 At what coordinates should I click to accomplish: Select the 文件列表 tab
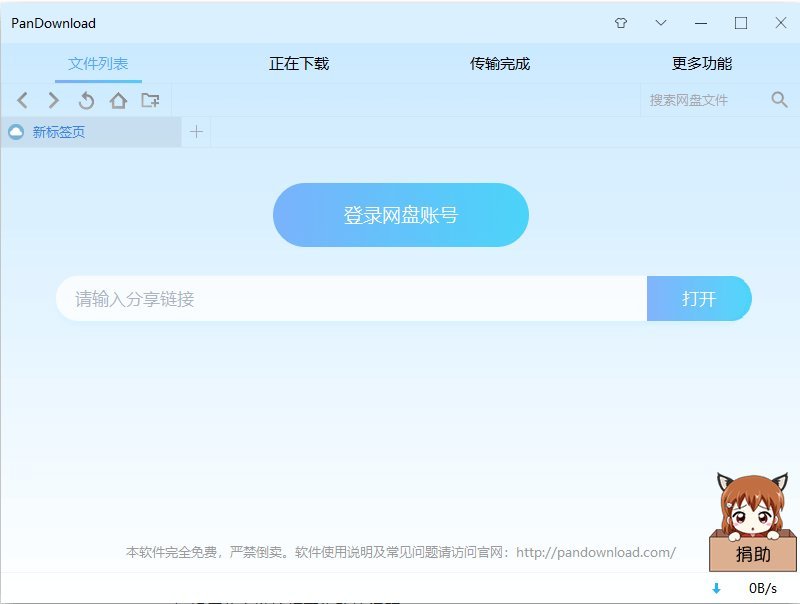click(98, 64)
